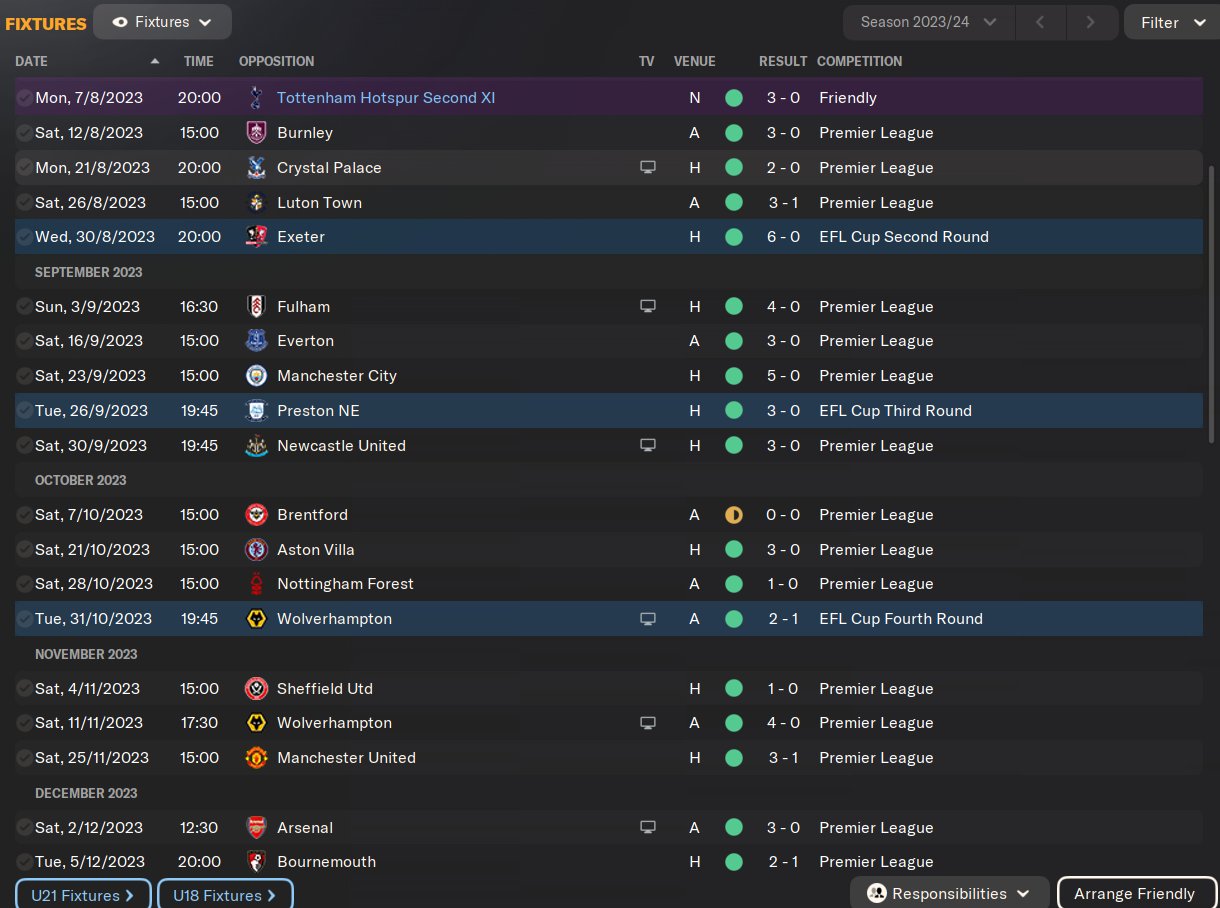Click the TV icon on Crystal Palace row
The width and height of the screenshot is (1220, 908).
coord(647,168)
